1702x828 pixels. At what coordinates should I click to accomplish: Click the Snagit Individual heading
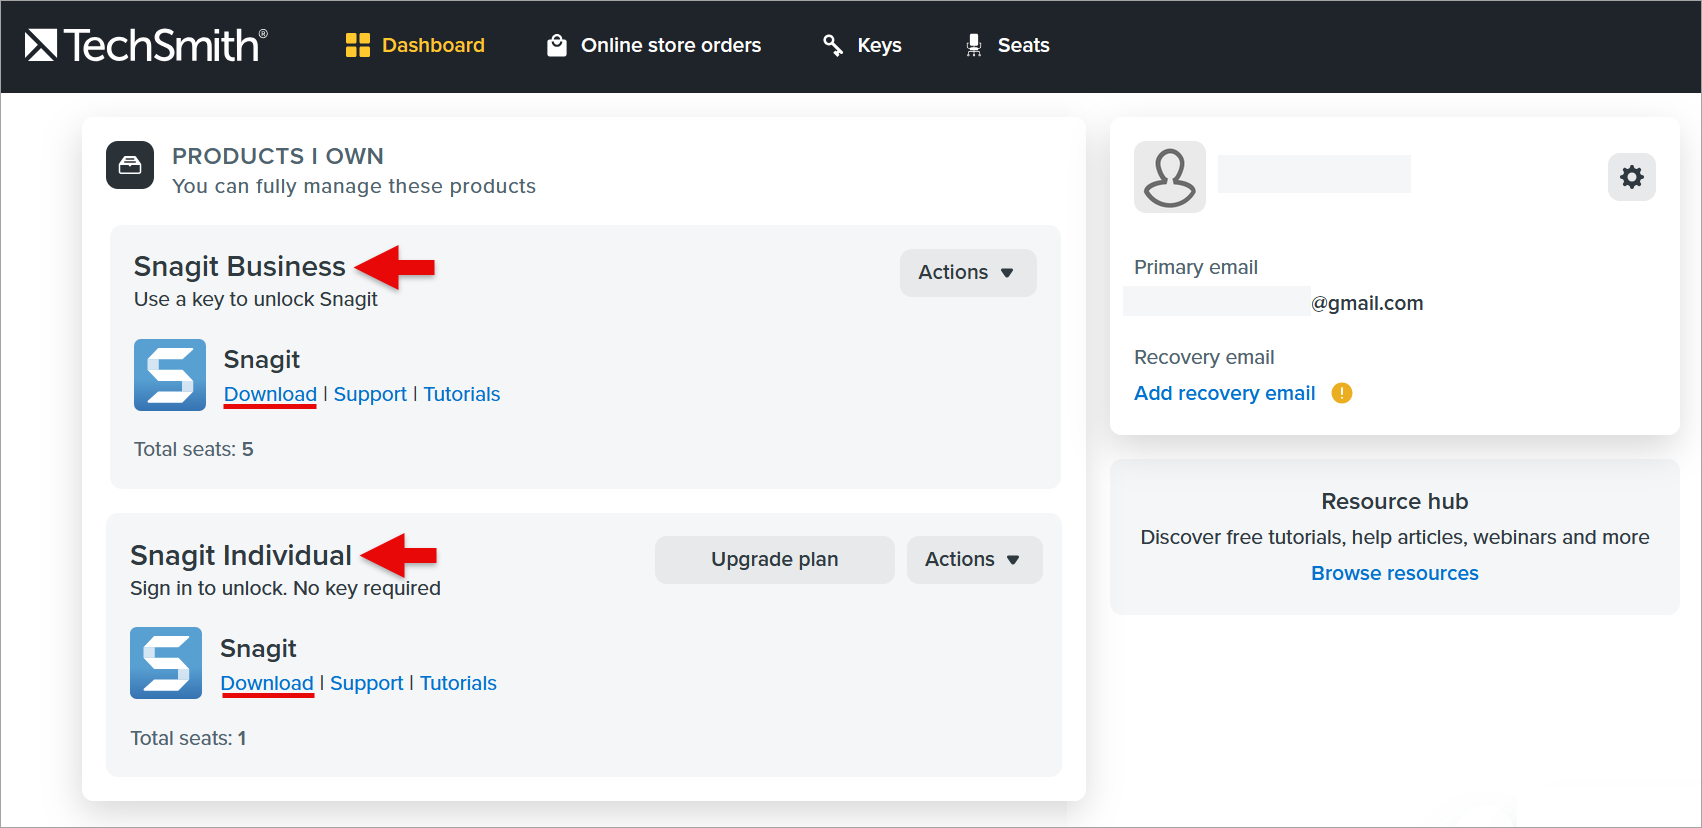tap(241, 555)
